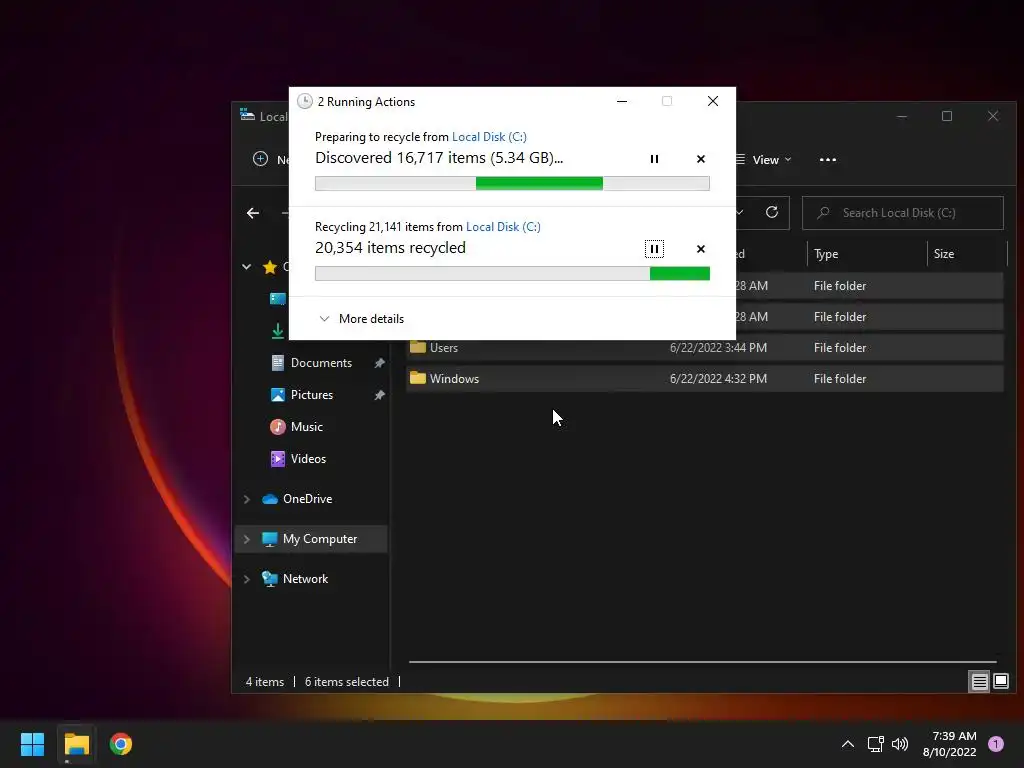Select the Users folder row
The height and width of the screenshot is (768, 1024).
point(705,347)
